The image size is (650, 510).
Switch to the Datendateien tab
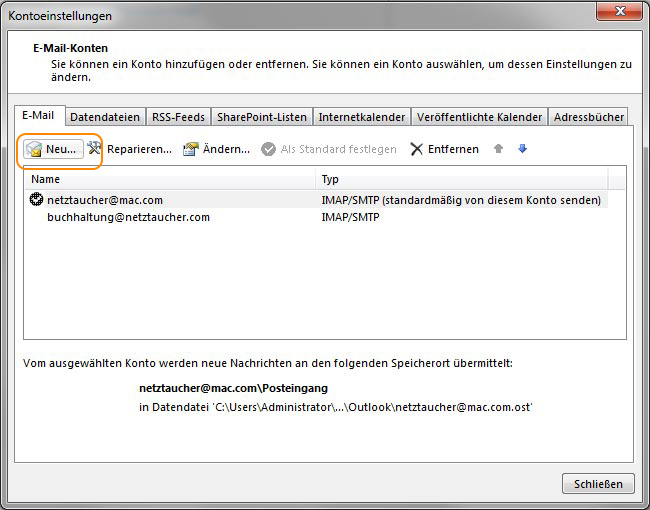click(106, 117)
